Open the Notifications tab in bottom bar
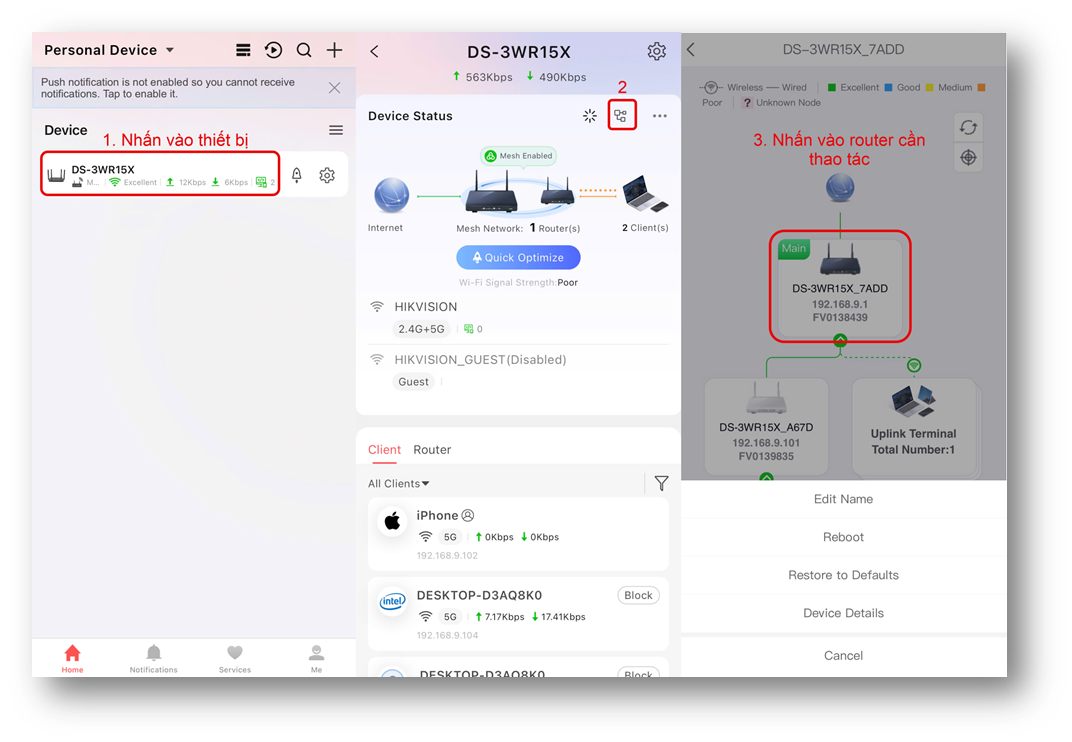Screen dimensions: 1072x742 [153, 657]
